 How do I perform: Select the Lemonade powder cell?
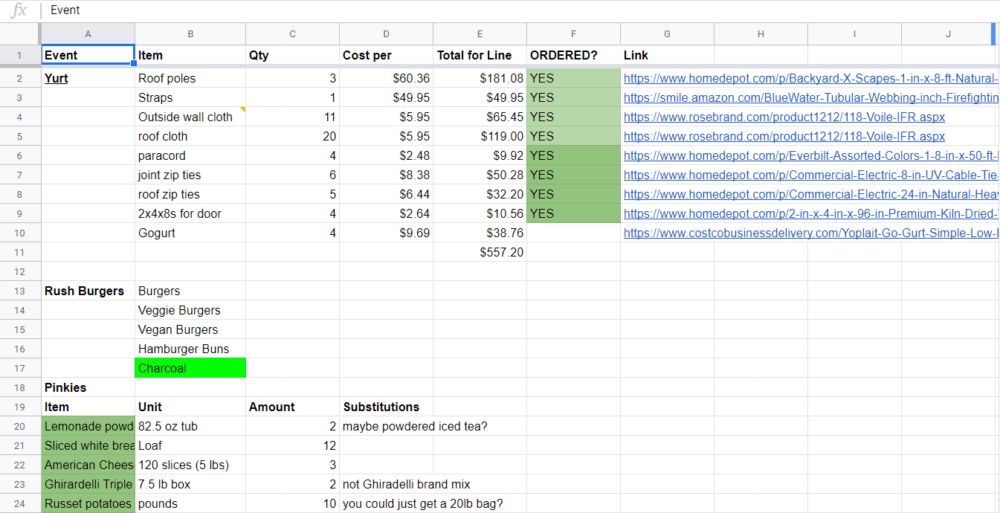(88, 426)
